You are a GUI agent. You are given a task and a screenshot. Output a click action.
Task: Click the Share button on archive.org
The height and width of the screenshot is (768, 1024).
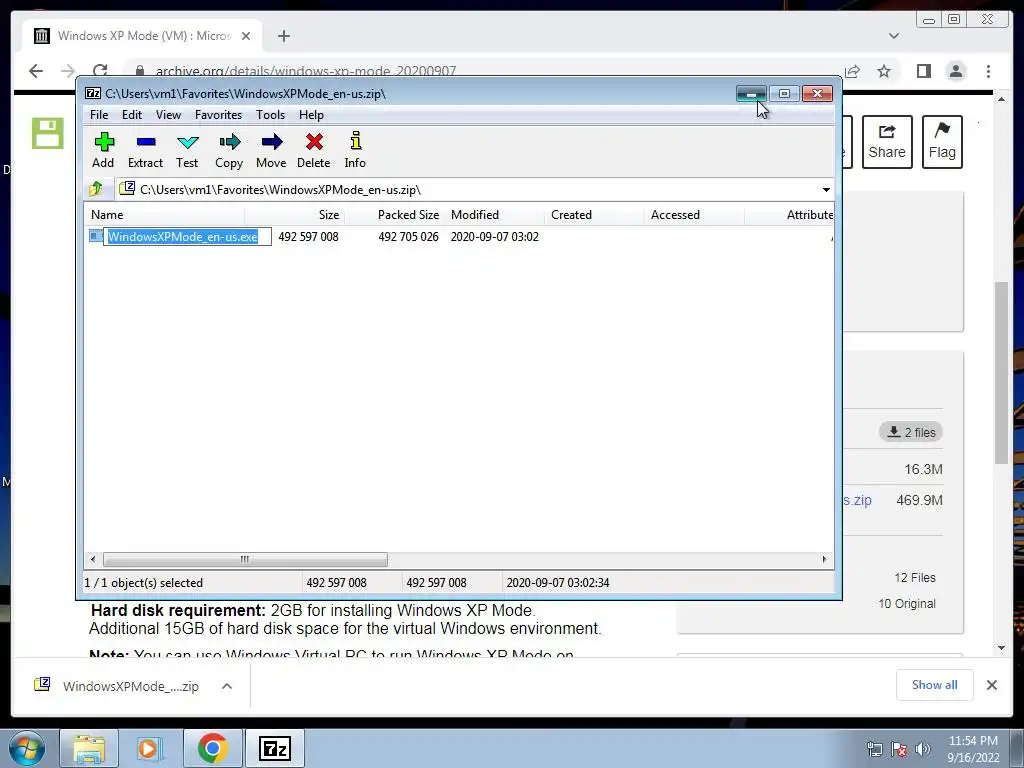(x=887, y=142)
